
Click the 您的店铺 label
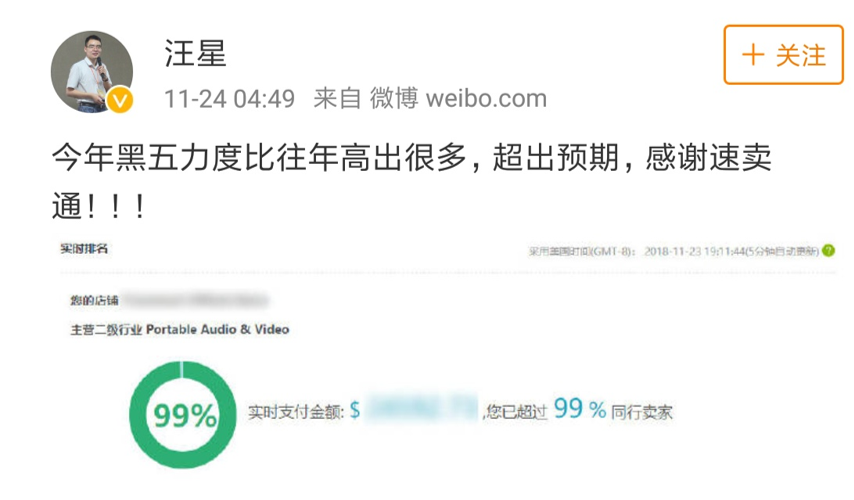pos(94,300)
